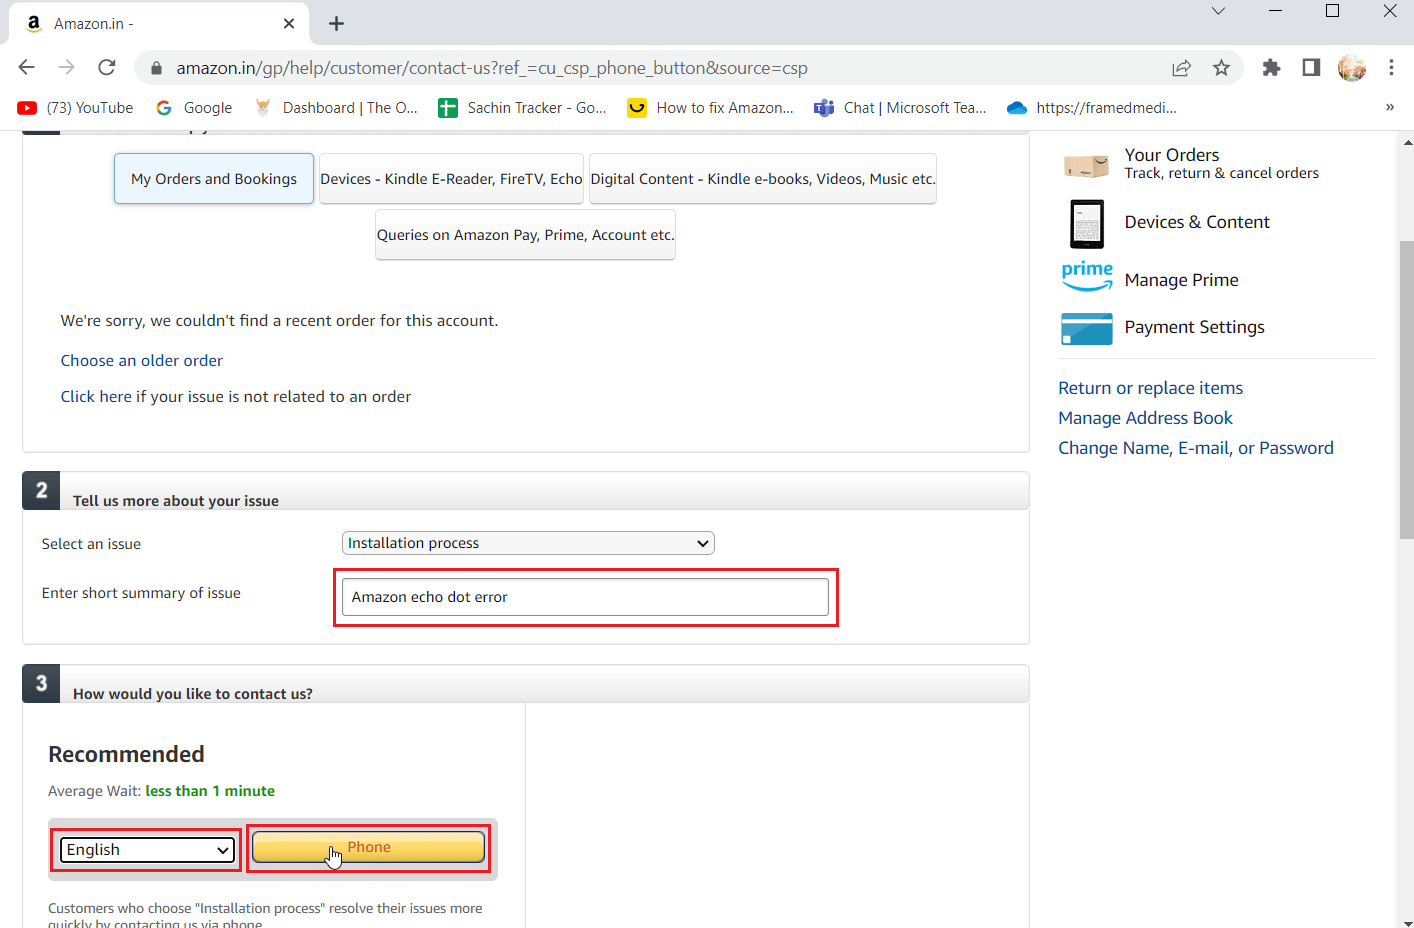Open How to fix Amazon bookmark
The width and height of the screenshot is (1414, 928).
click(710, 108)
